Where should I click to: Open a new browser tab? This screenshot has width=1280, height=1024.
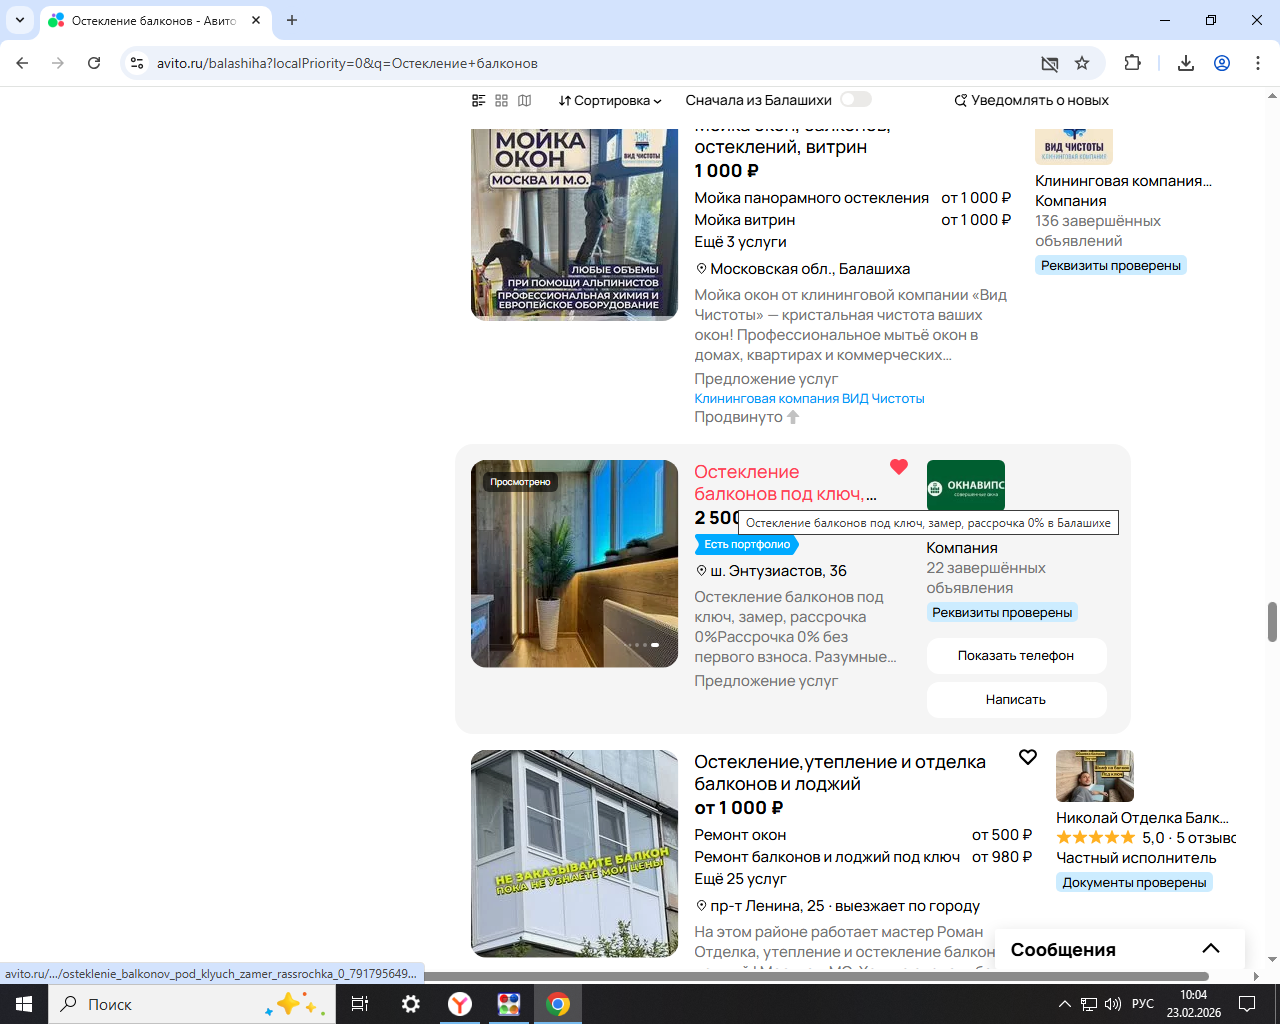(x=292, y=20)
